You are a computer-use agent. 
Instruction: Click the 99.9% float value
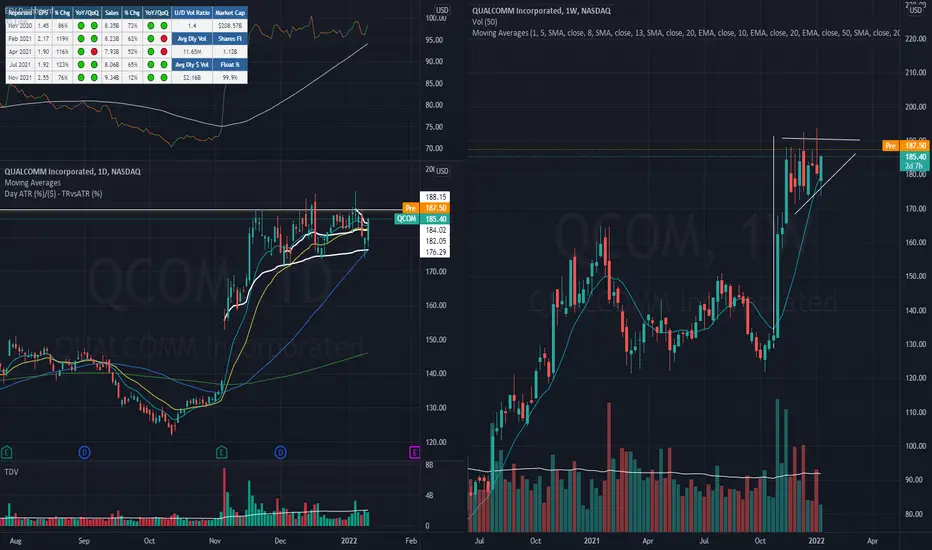pyautogui.click(x=230, y=77)
